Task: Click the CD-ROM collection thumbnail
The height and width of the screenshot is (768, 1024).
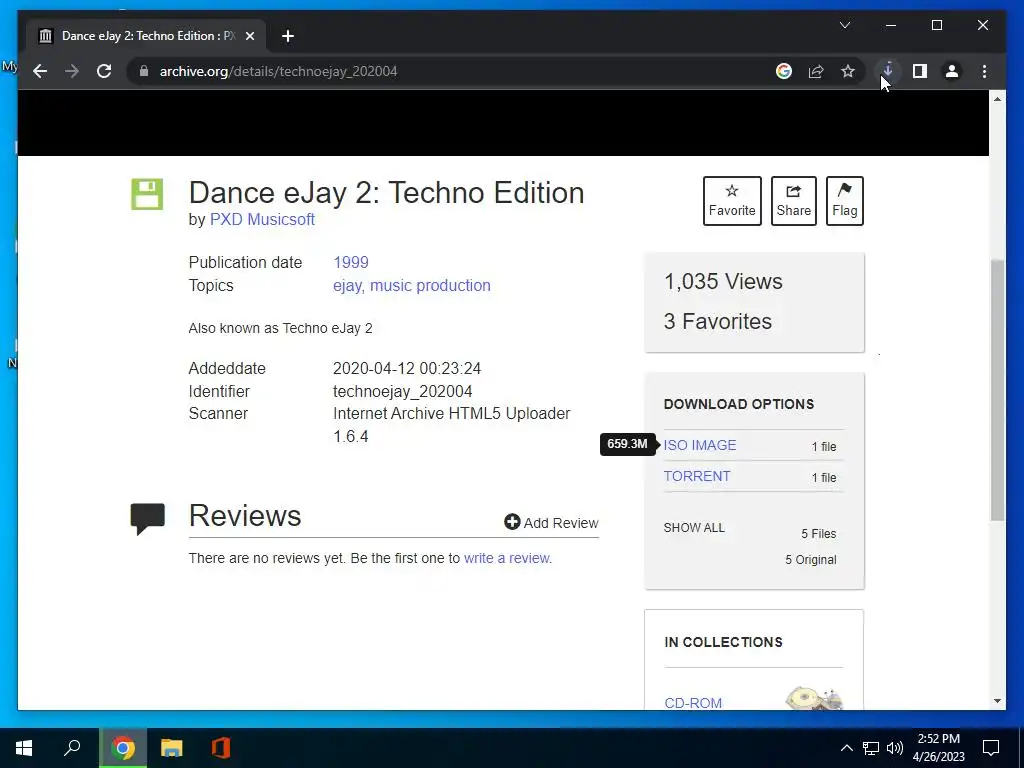Action: (814, 698)
